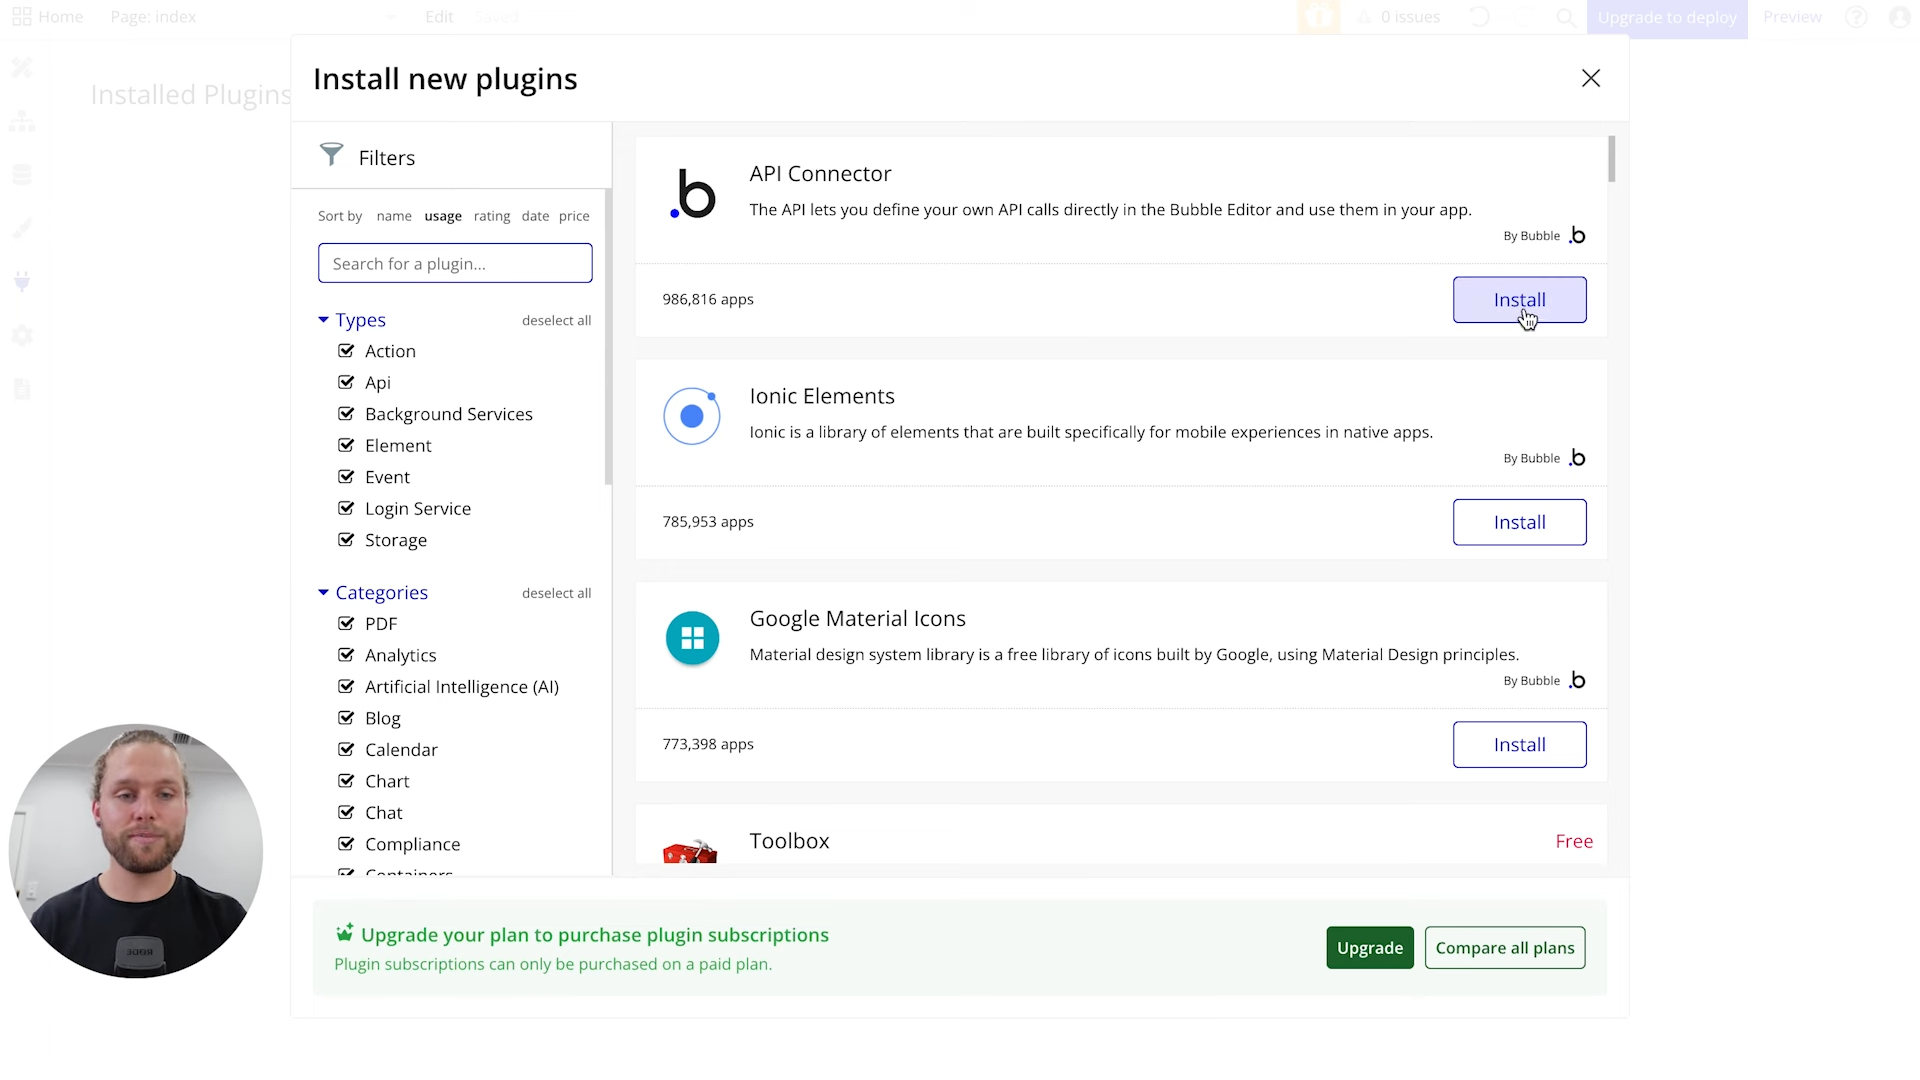Open the Plugins tab in the sidebar
This screenshot has height=1080, width=1920.
pos(22,282)
